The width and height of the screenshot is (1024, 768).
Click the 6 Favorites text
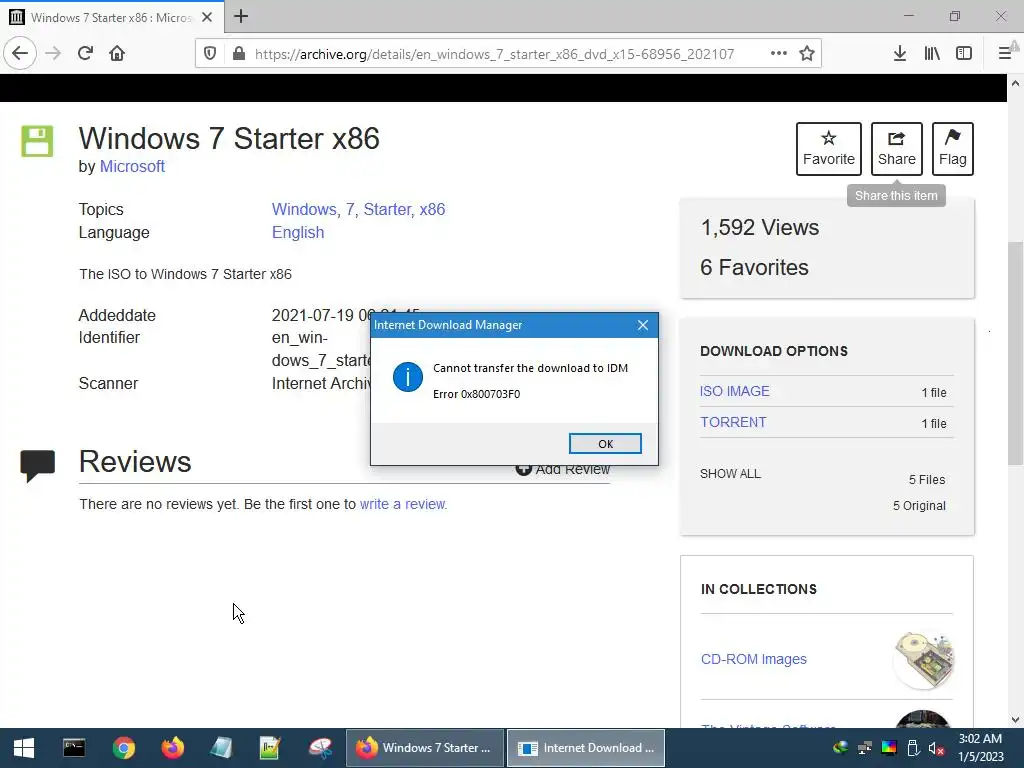(x=754, y=267)
